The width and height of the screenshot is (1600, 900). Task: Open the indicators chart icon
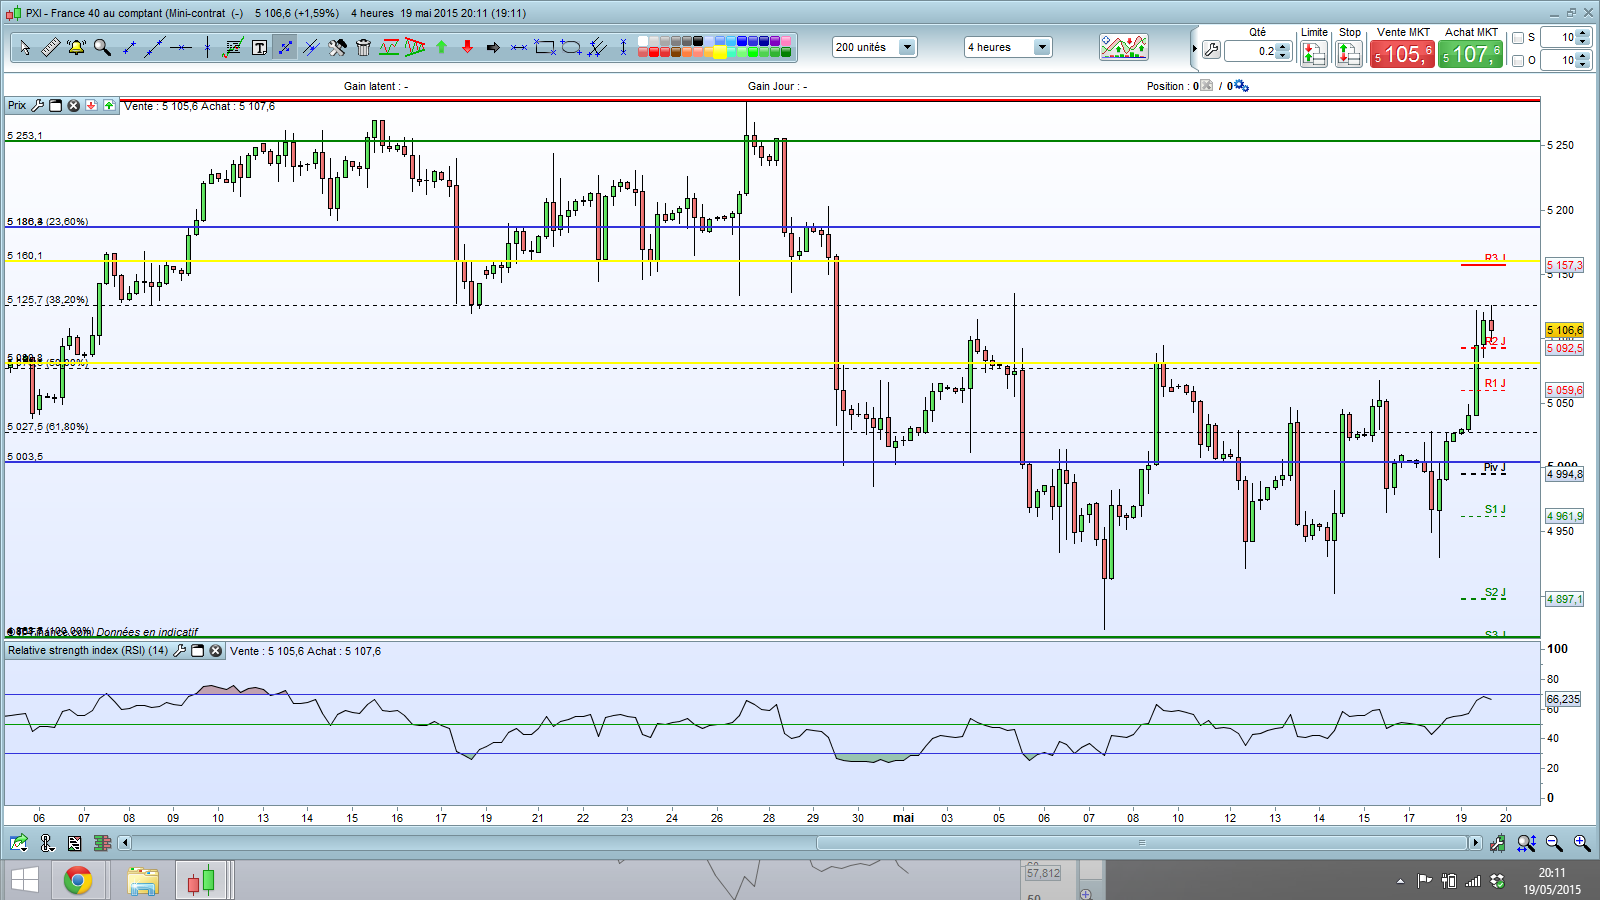(x=1124, y=47)
